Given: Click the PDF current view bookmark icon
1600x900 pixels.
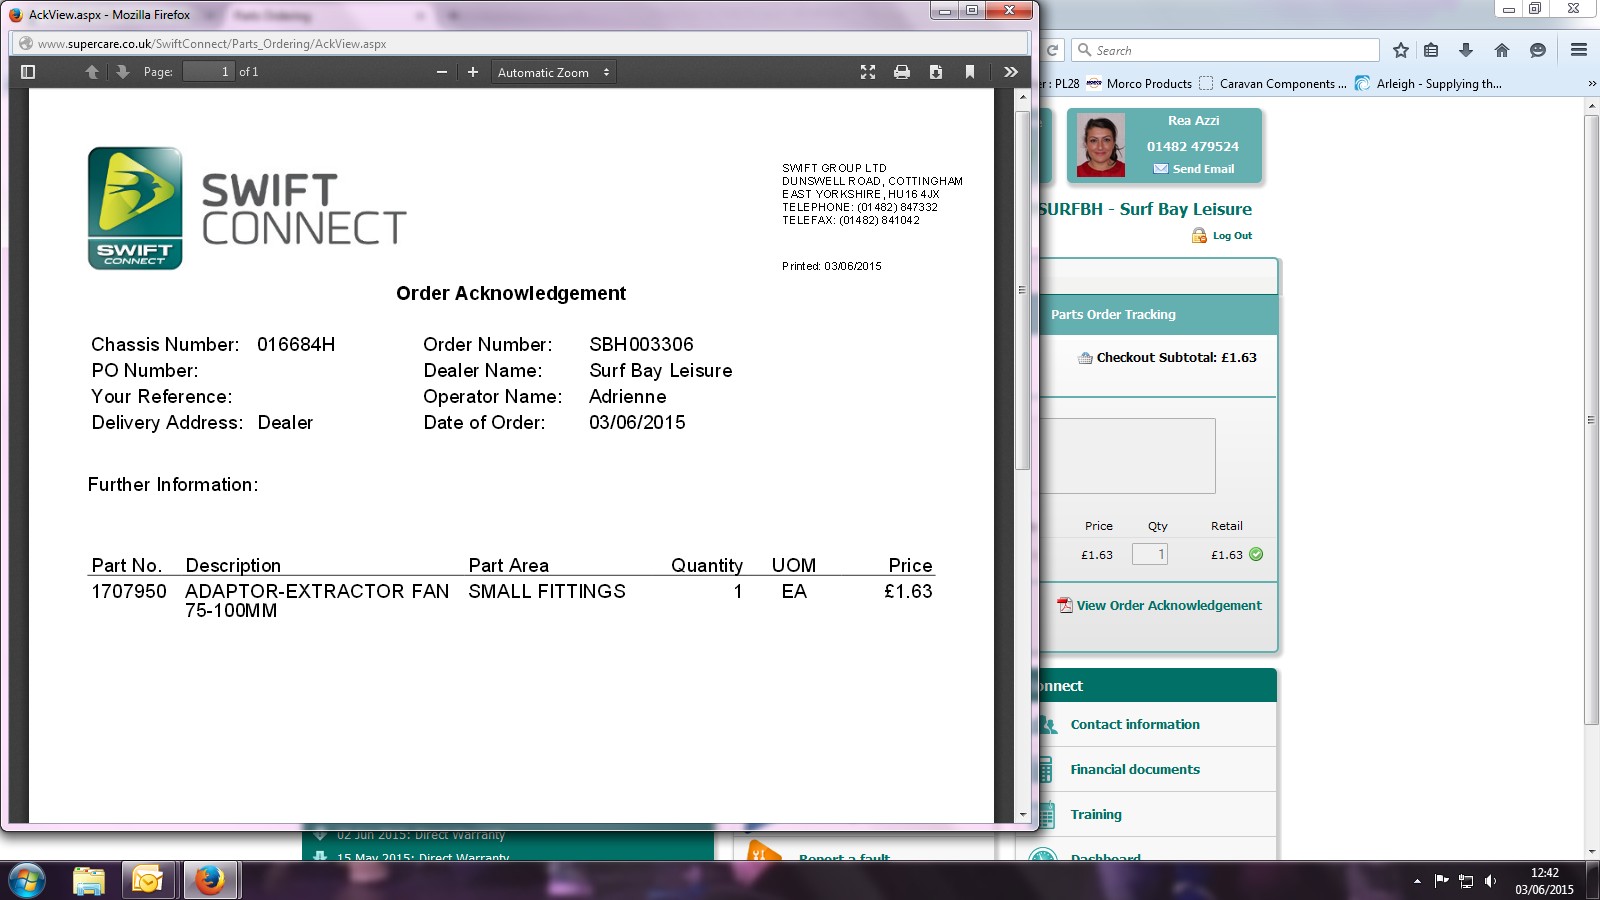Looking at the screenshot, I should coord(969,72).
